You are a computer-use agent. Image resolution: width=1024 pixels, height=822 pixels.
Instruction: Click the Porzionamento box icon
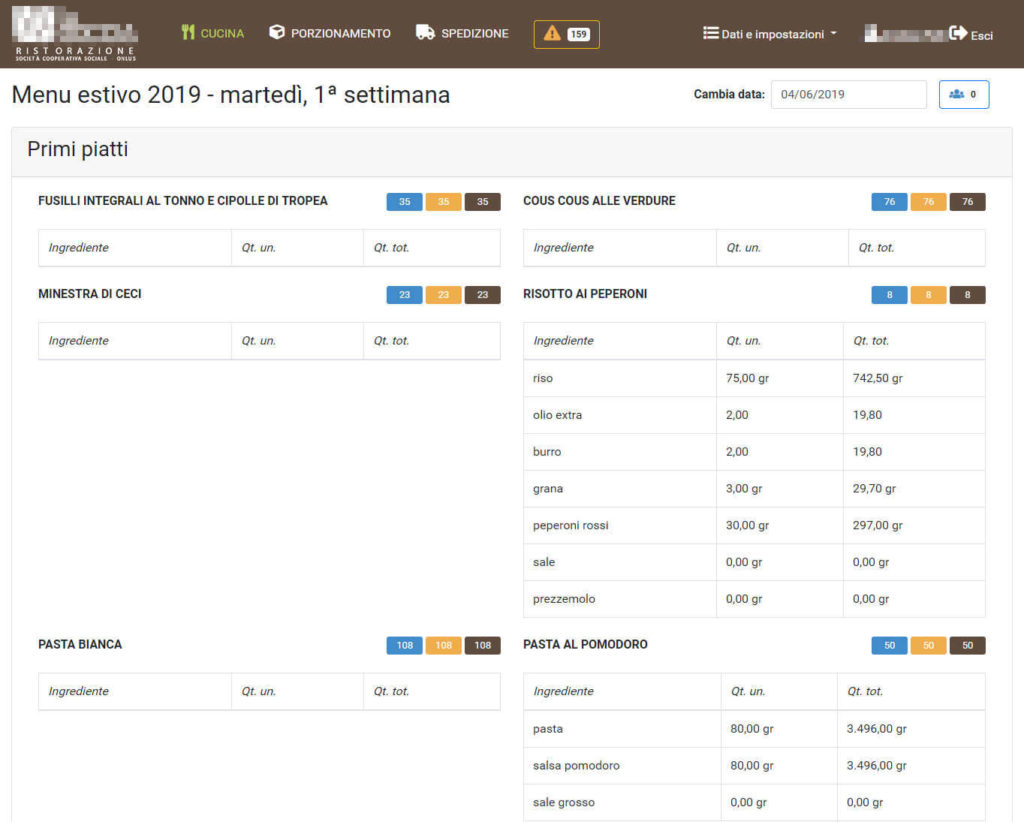pyautogui.click(x=277, y=33)
